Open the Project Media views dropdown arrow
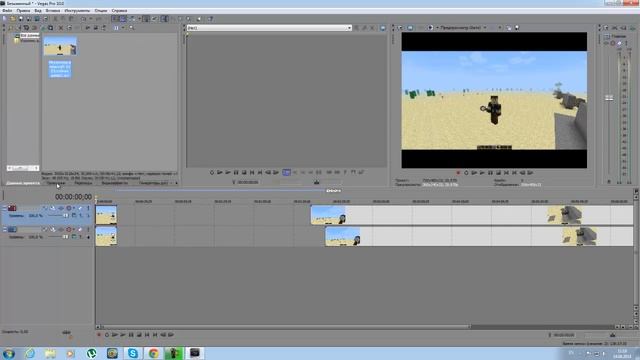The height and width of the screenshot is (360, 640). [123, 28]
